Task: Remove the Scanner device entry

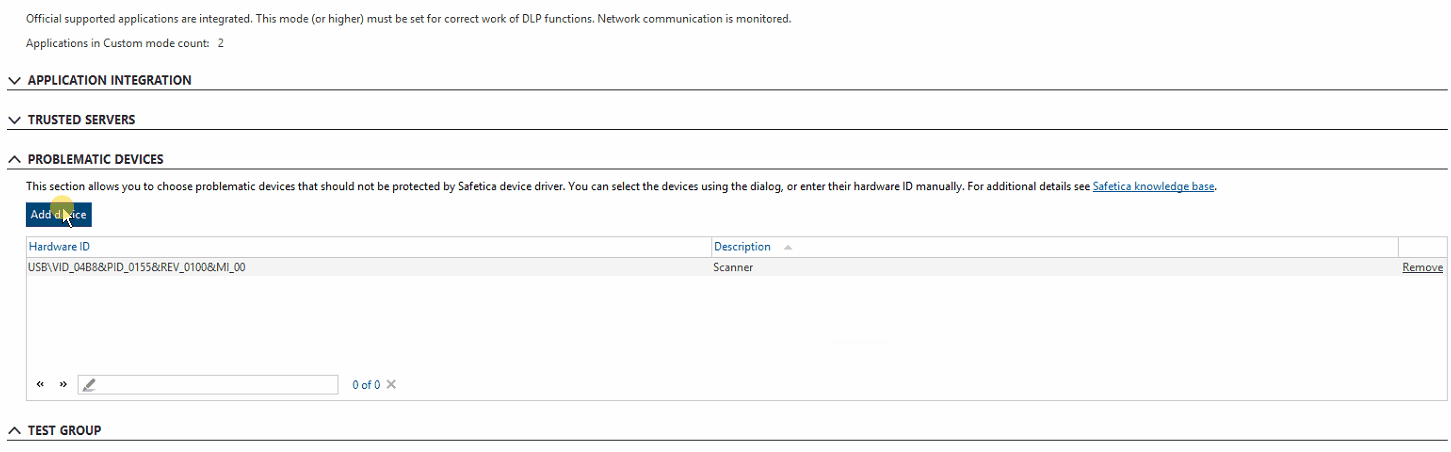Action: point(1421,268)
